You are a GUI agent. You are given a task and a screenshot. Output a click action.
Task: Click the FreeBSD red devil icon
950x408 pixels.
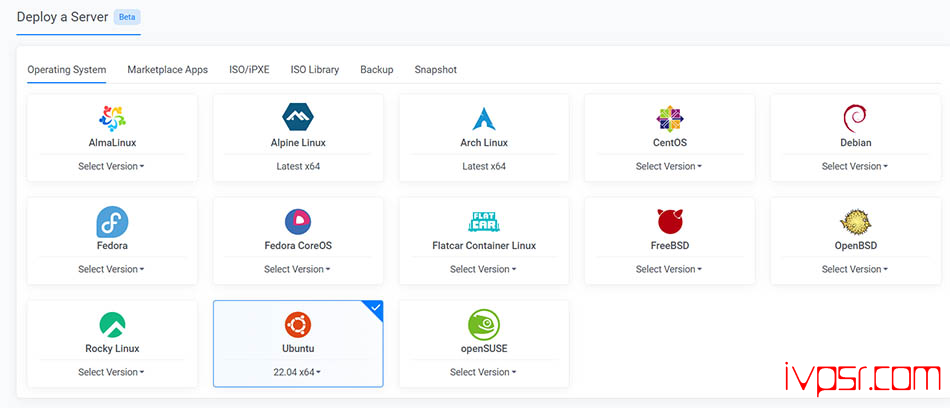(x=670, y=221)
